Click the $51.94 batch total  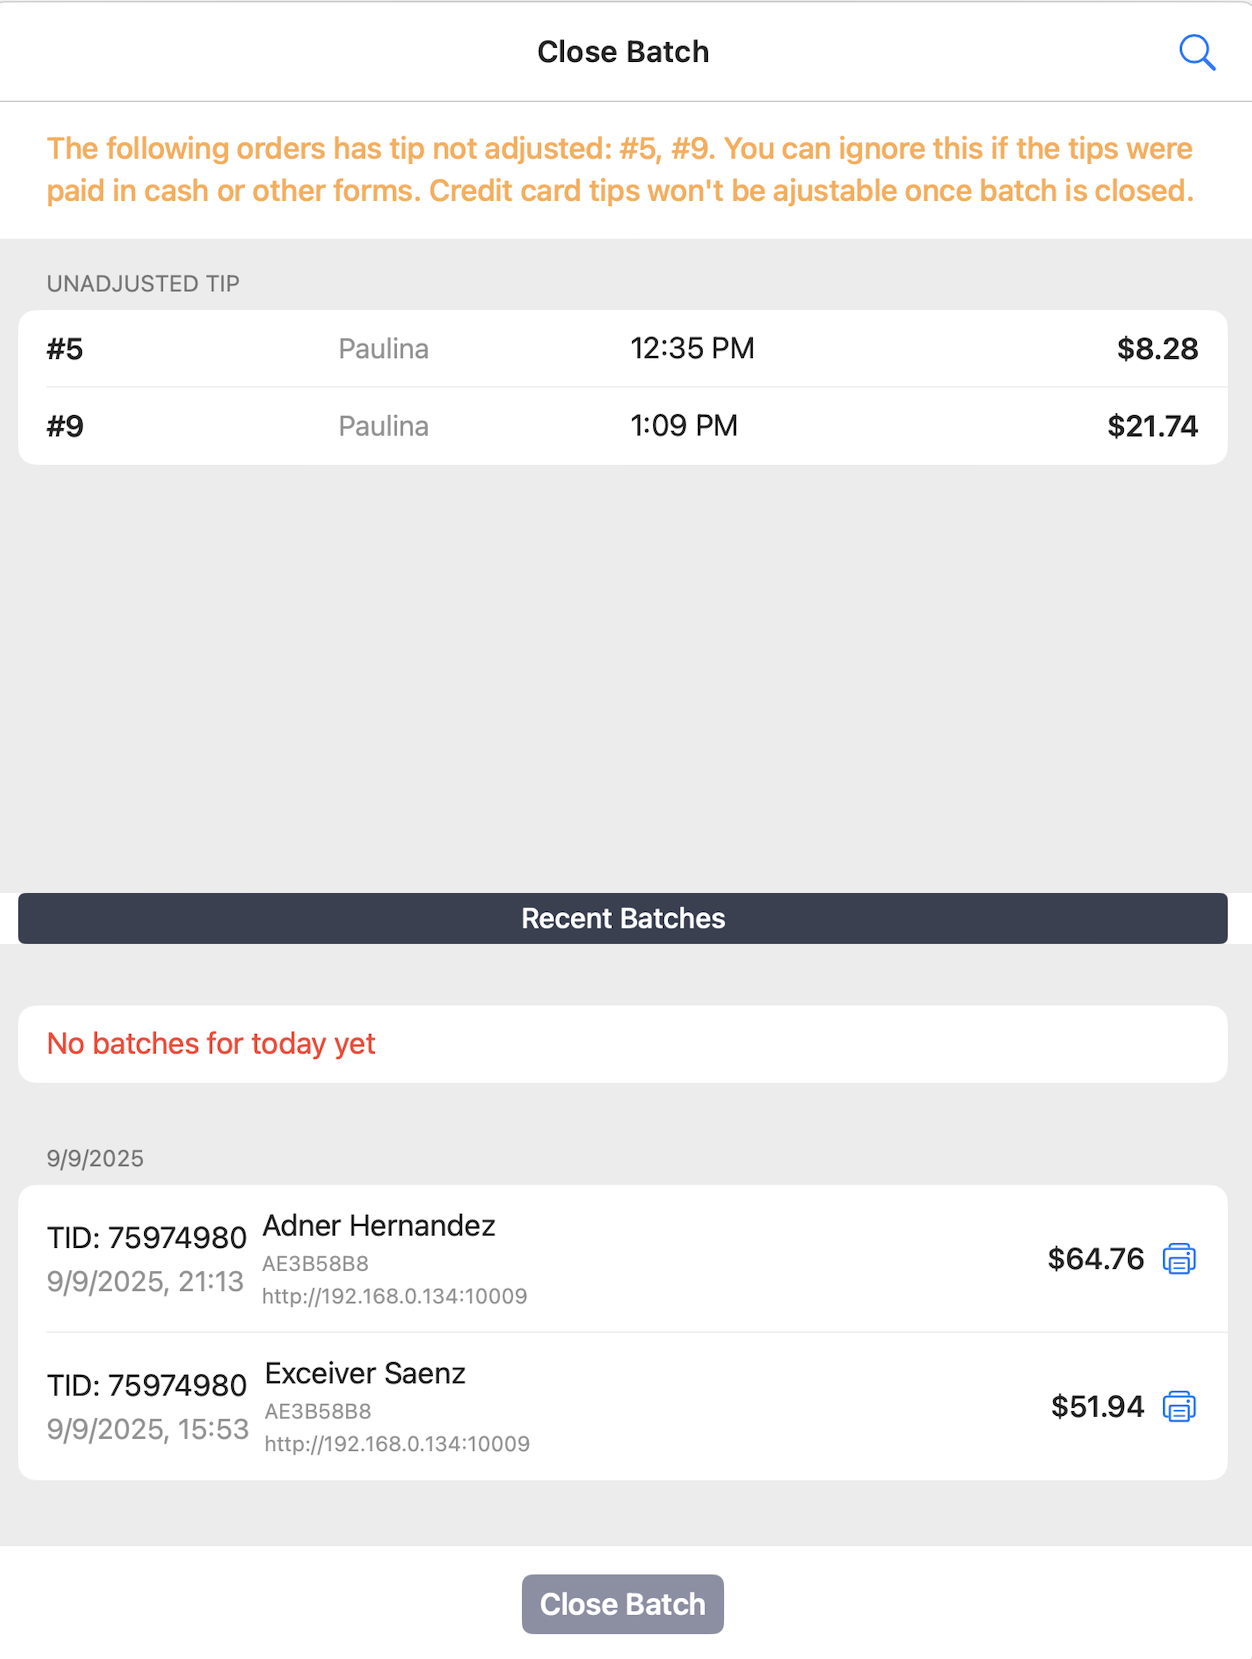[x=1097, y=1407]
